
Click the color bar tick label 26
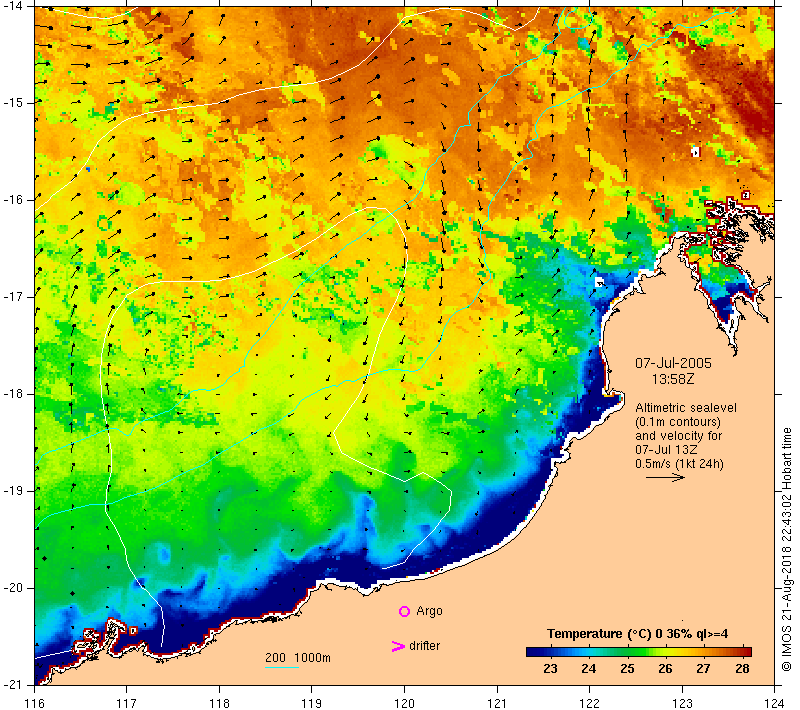tap(665, 669)
